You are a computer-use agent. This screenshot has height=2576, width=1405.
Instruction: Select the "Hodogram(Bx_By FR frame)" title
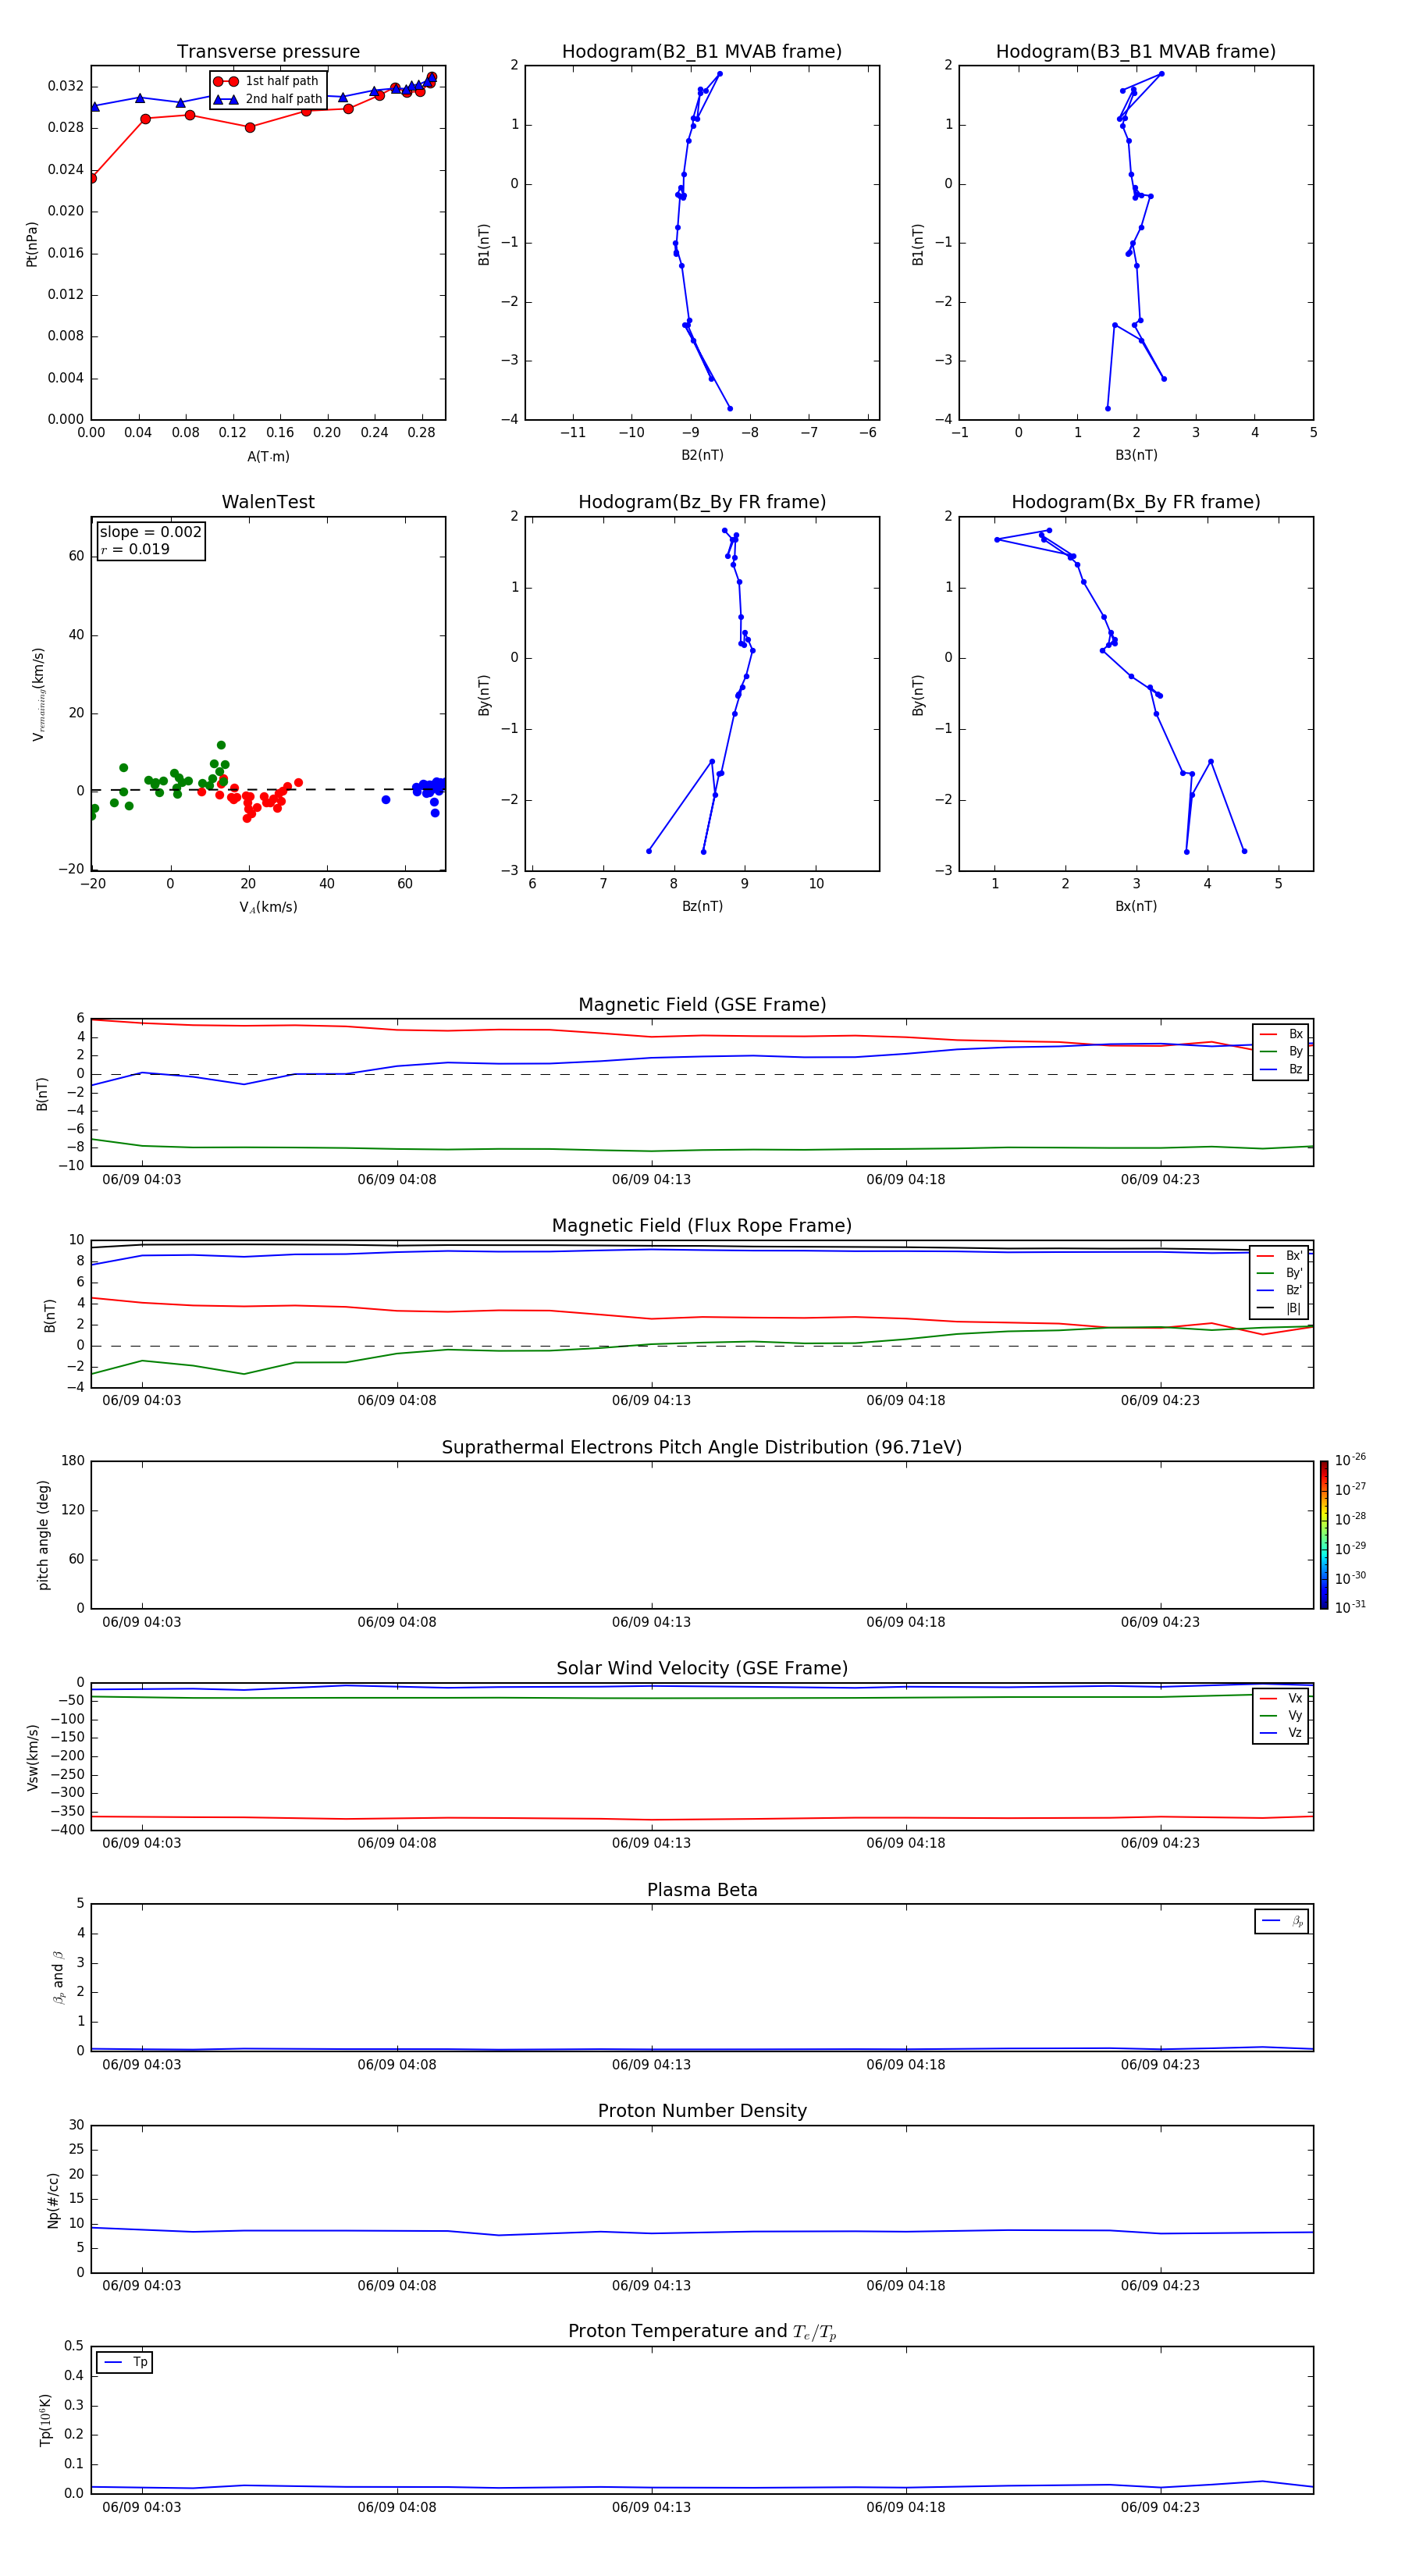tap(1136, 502)
